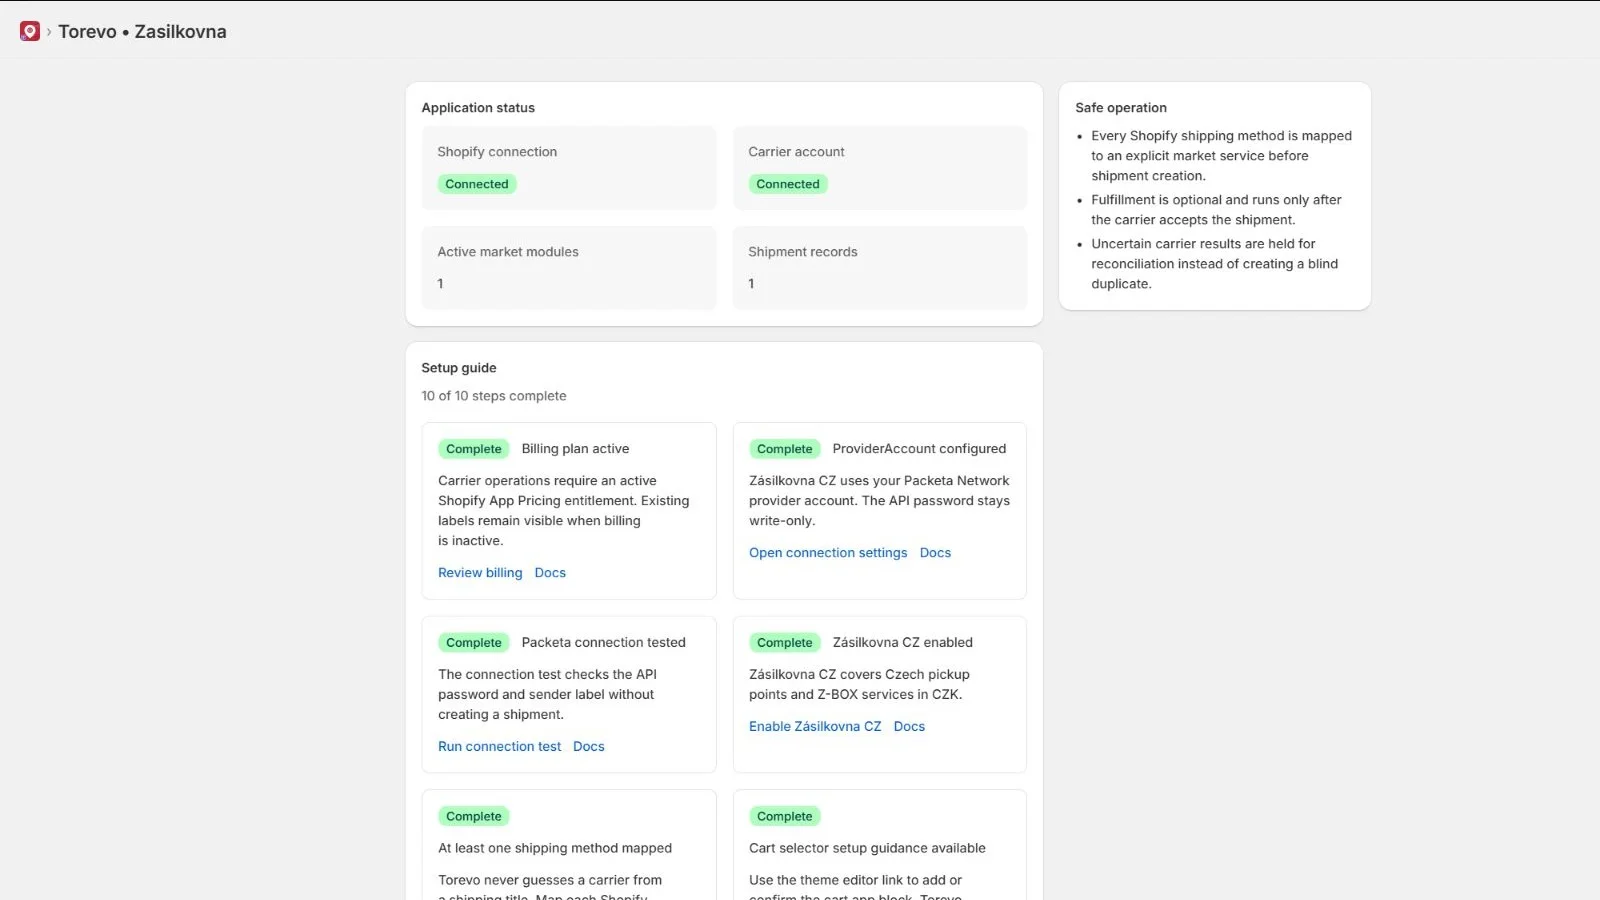Click the Czech pickup points and Z-BOX description
Image resolution: width=1600 pixels, height=900 pixels.
click(x=859, y=685)
